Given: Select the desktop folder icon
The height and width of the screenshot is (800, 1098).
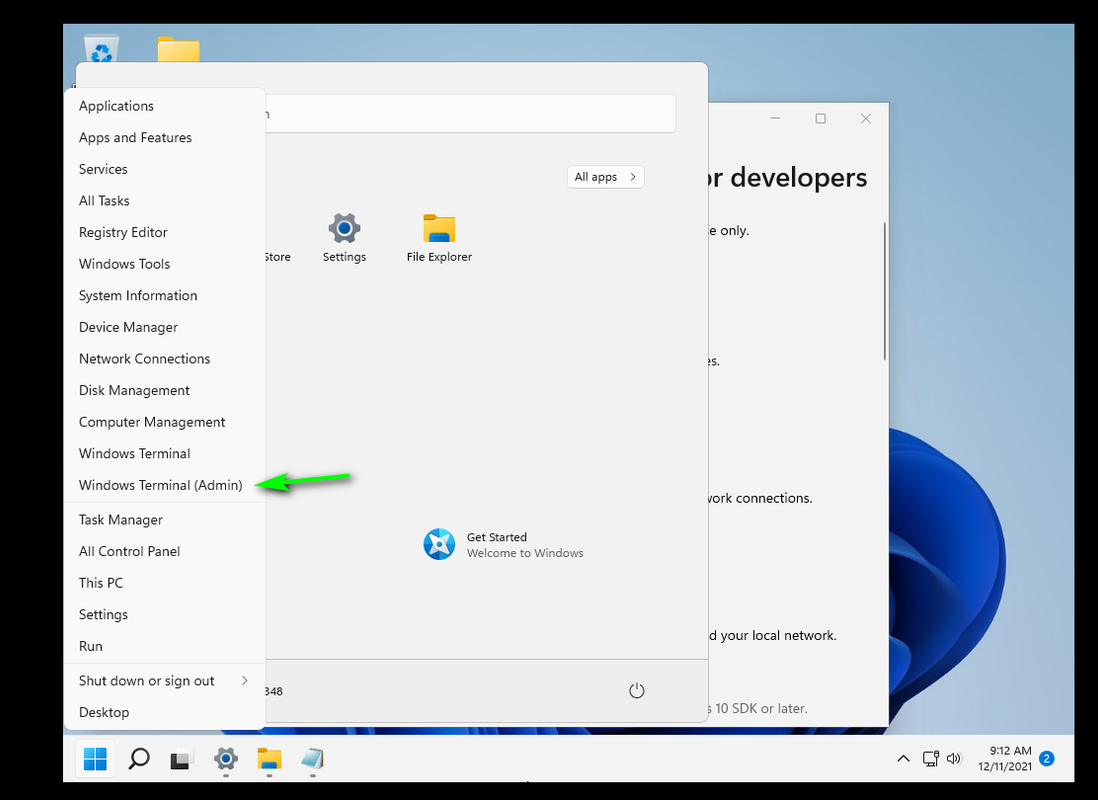Looking at the screenshot, I should 179,48.
